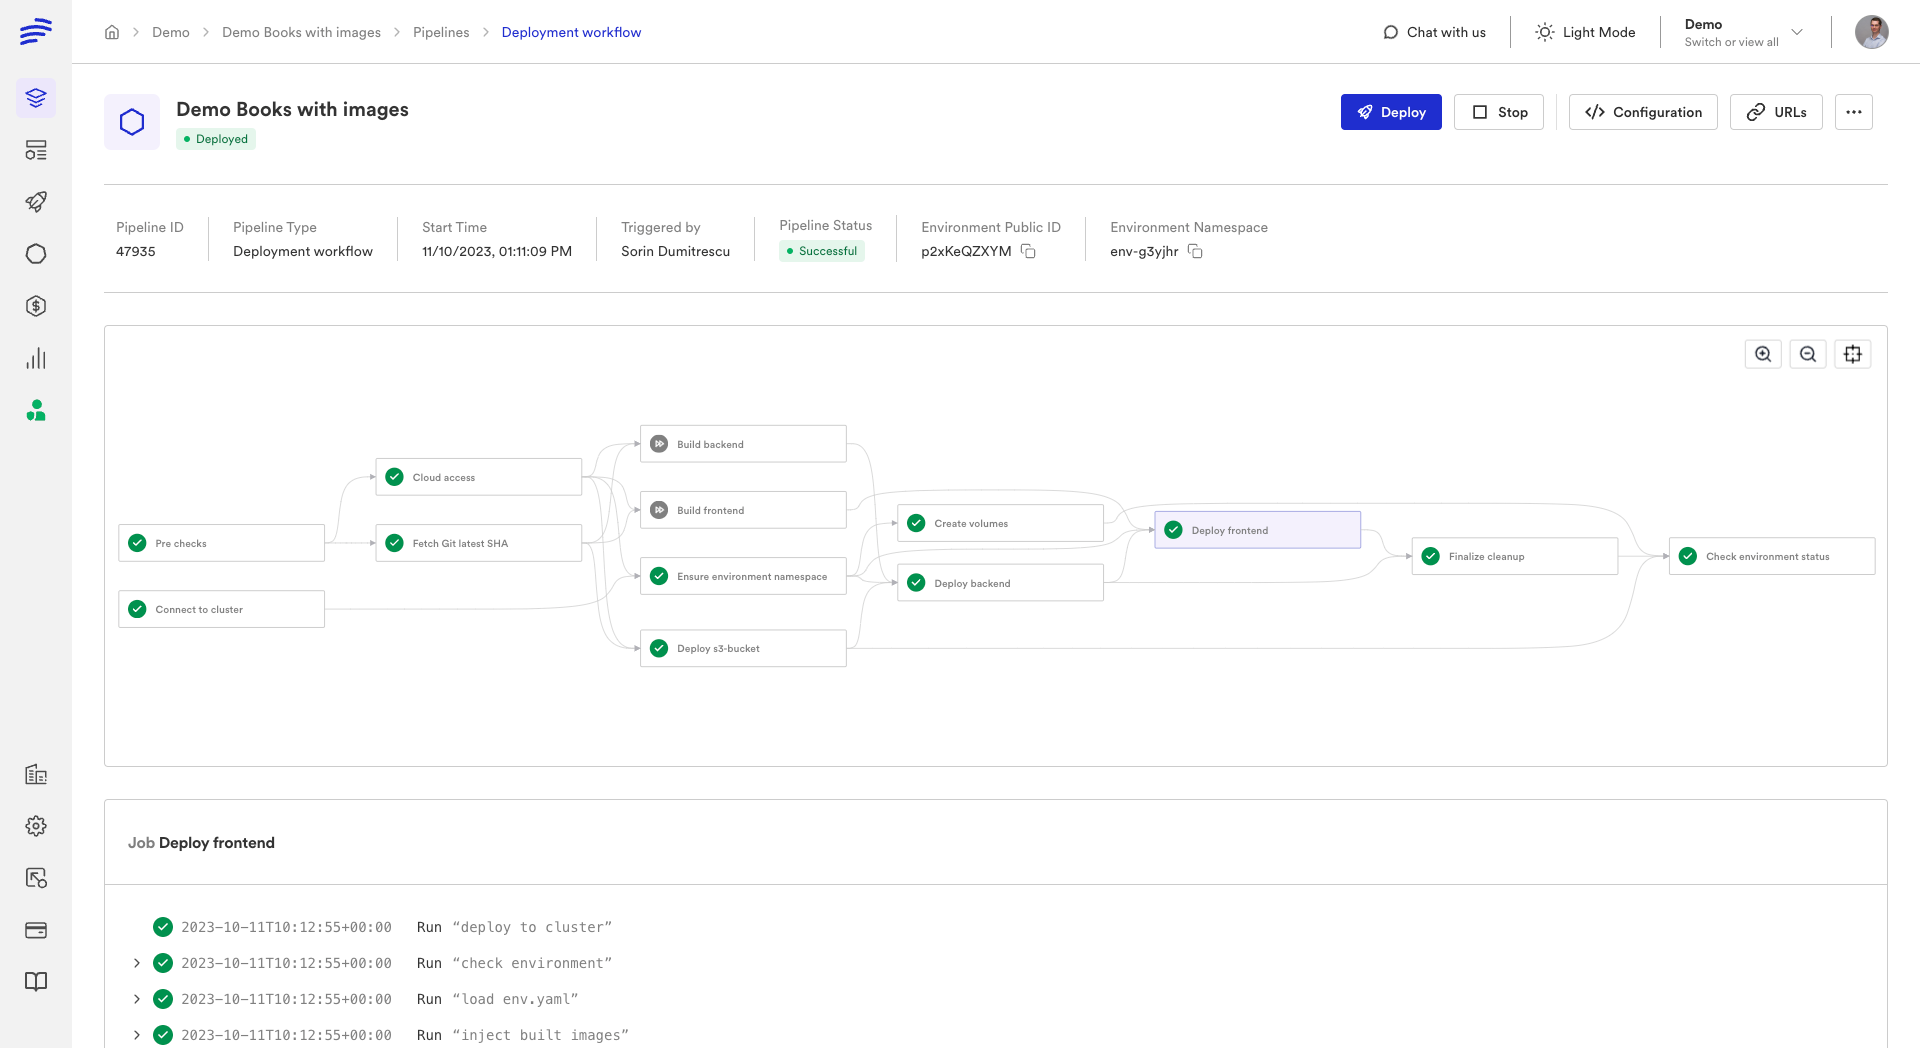The height and width of the screenshot is (1048, 1920).
Task: Copy the env-g3yjhr namespace value
Action: (1196, 251)
